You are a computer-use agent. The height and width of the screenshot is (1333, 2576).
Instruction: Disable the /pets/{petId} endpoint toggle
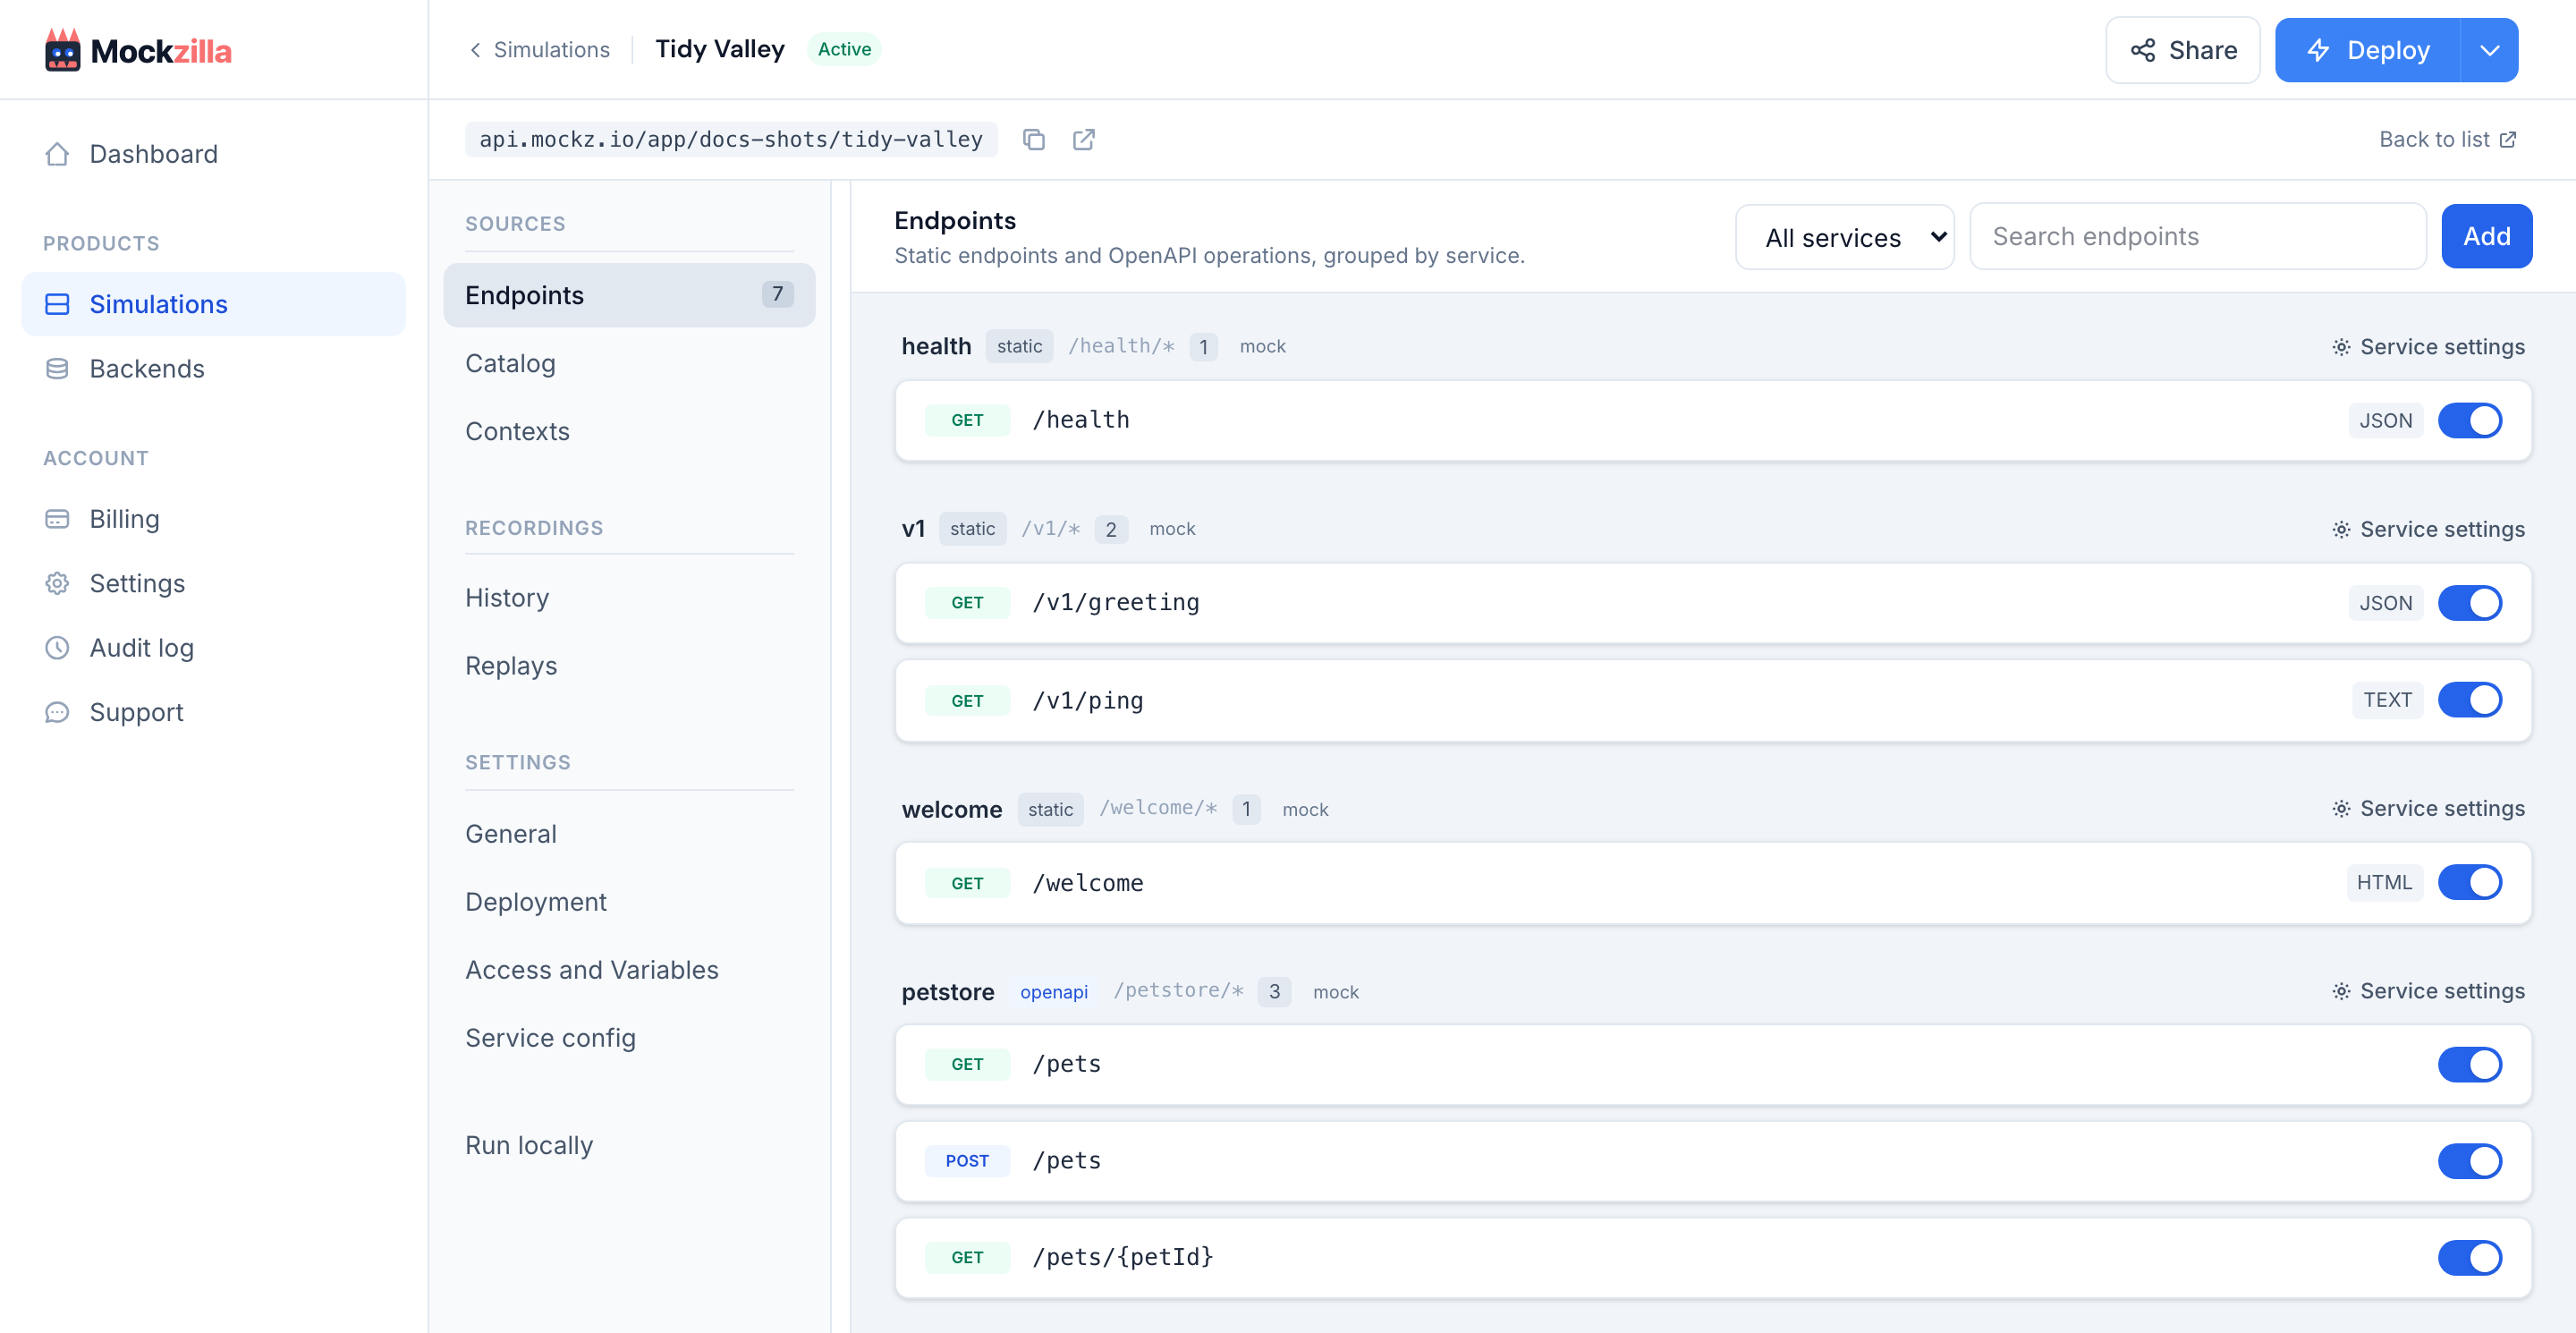click(x=2470, y=1257)
